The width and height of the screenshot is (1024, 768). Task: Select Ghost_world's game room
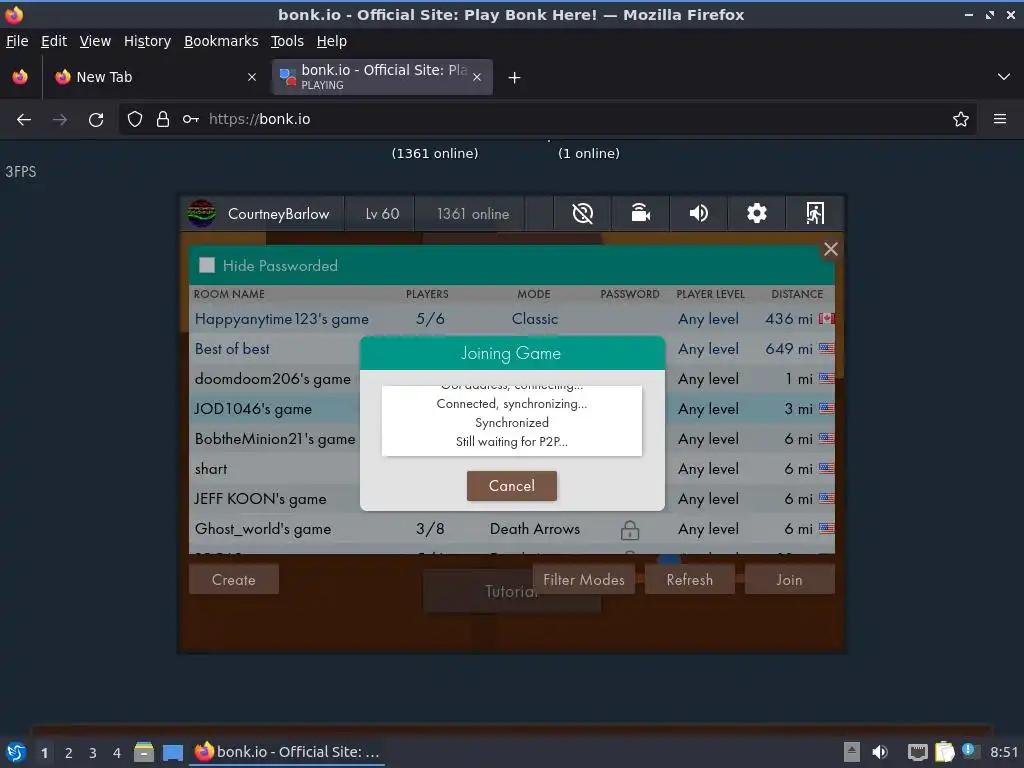pos(511,529)
